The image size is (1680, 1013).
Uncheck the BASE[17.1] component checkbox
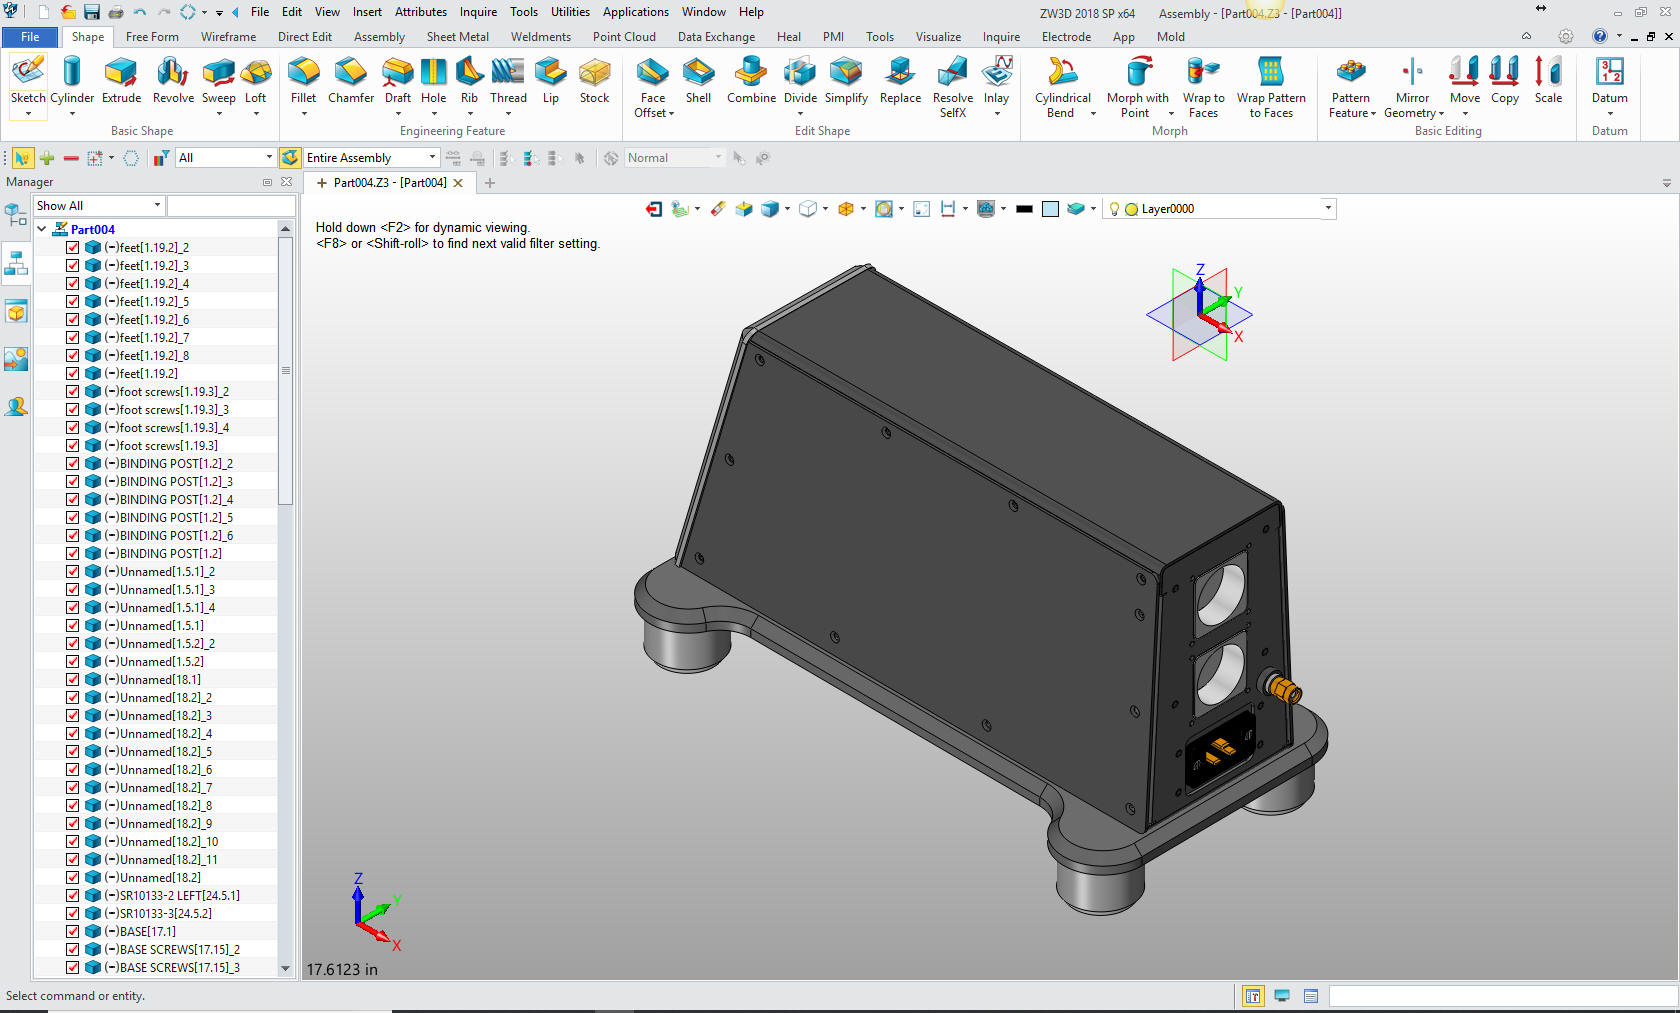[73, 931]
